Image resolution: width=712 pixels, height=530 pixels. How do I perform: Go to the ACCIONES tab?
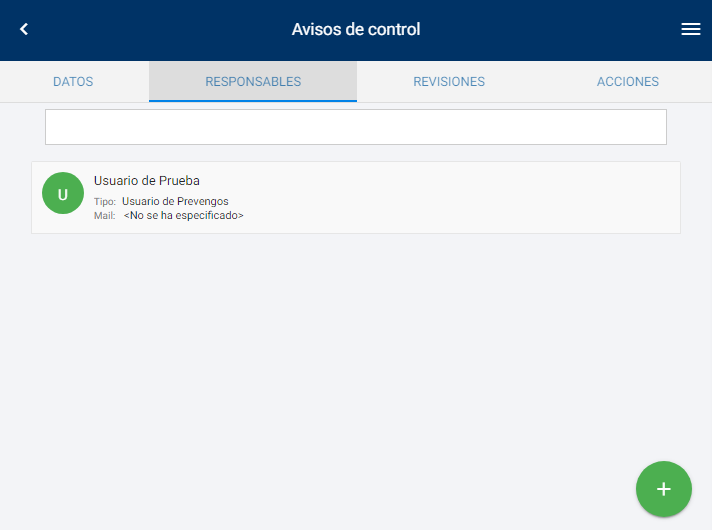tap(627, 82)
